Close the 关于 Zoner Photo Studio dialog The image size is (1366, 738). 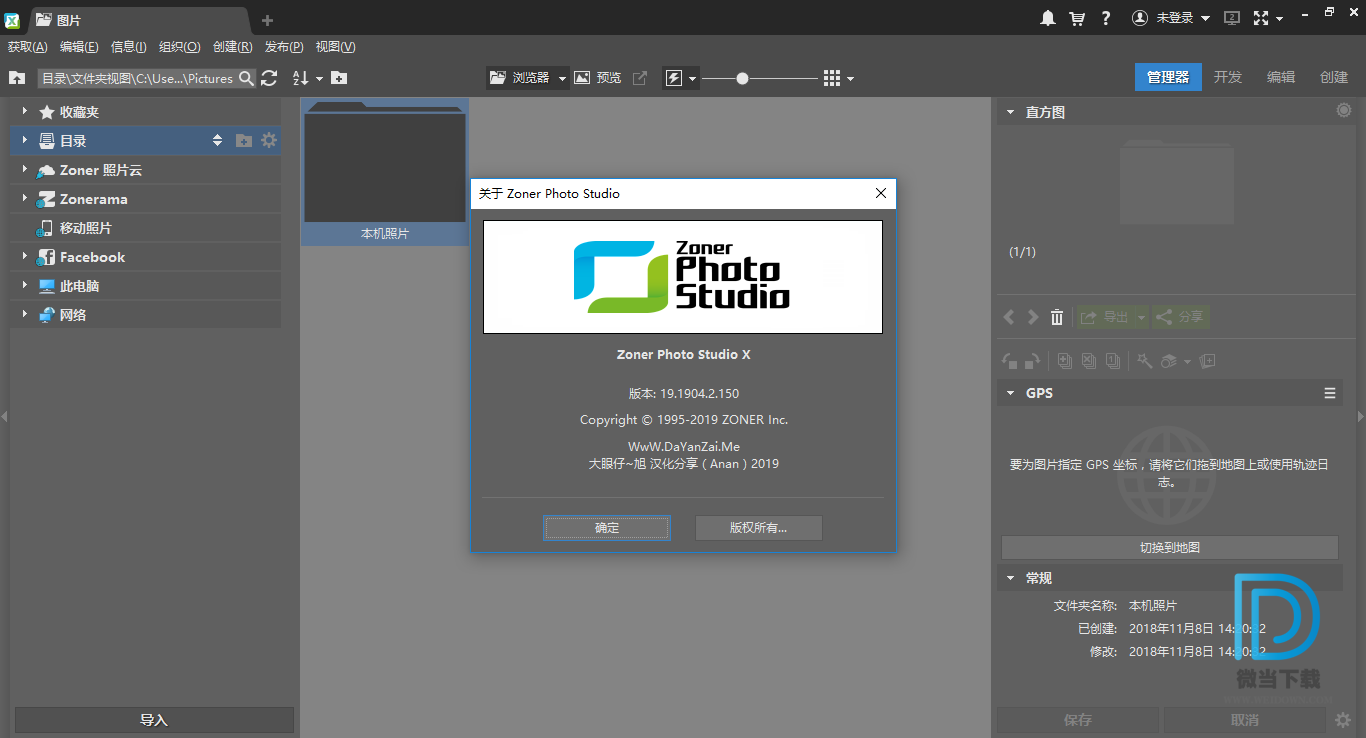880,193
